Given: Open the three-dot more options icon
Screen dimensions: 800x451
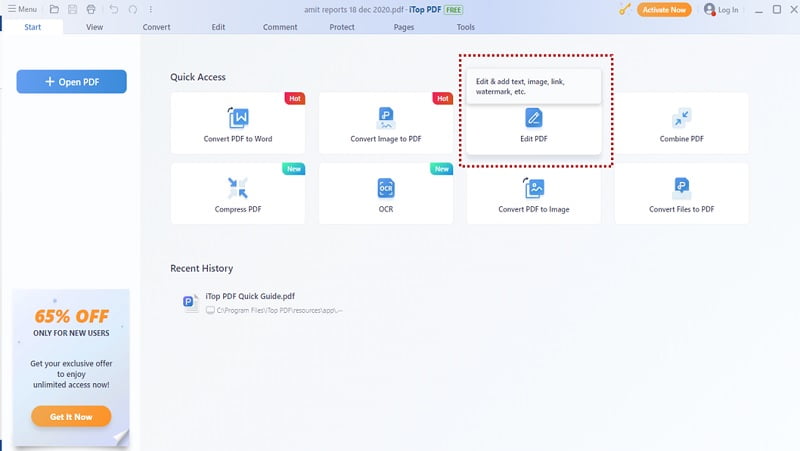Looking at the screenshot, I should 151,9.
